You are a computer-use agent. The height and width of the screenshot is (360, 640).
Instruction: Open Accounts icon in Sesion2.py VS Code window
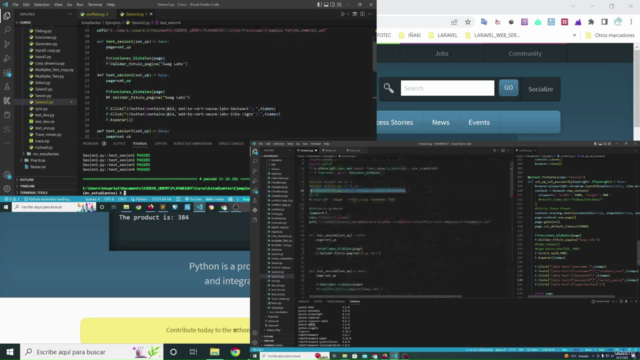pyautogui.click(x=7, y=175)
